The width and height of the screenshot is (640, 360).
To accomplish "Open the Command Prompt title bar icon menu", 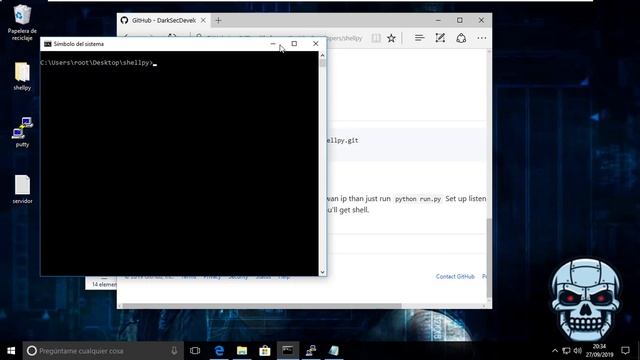I will click(x=48, y=44).
